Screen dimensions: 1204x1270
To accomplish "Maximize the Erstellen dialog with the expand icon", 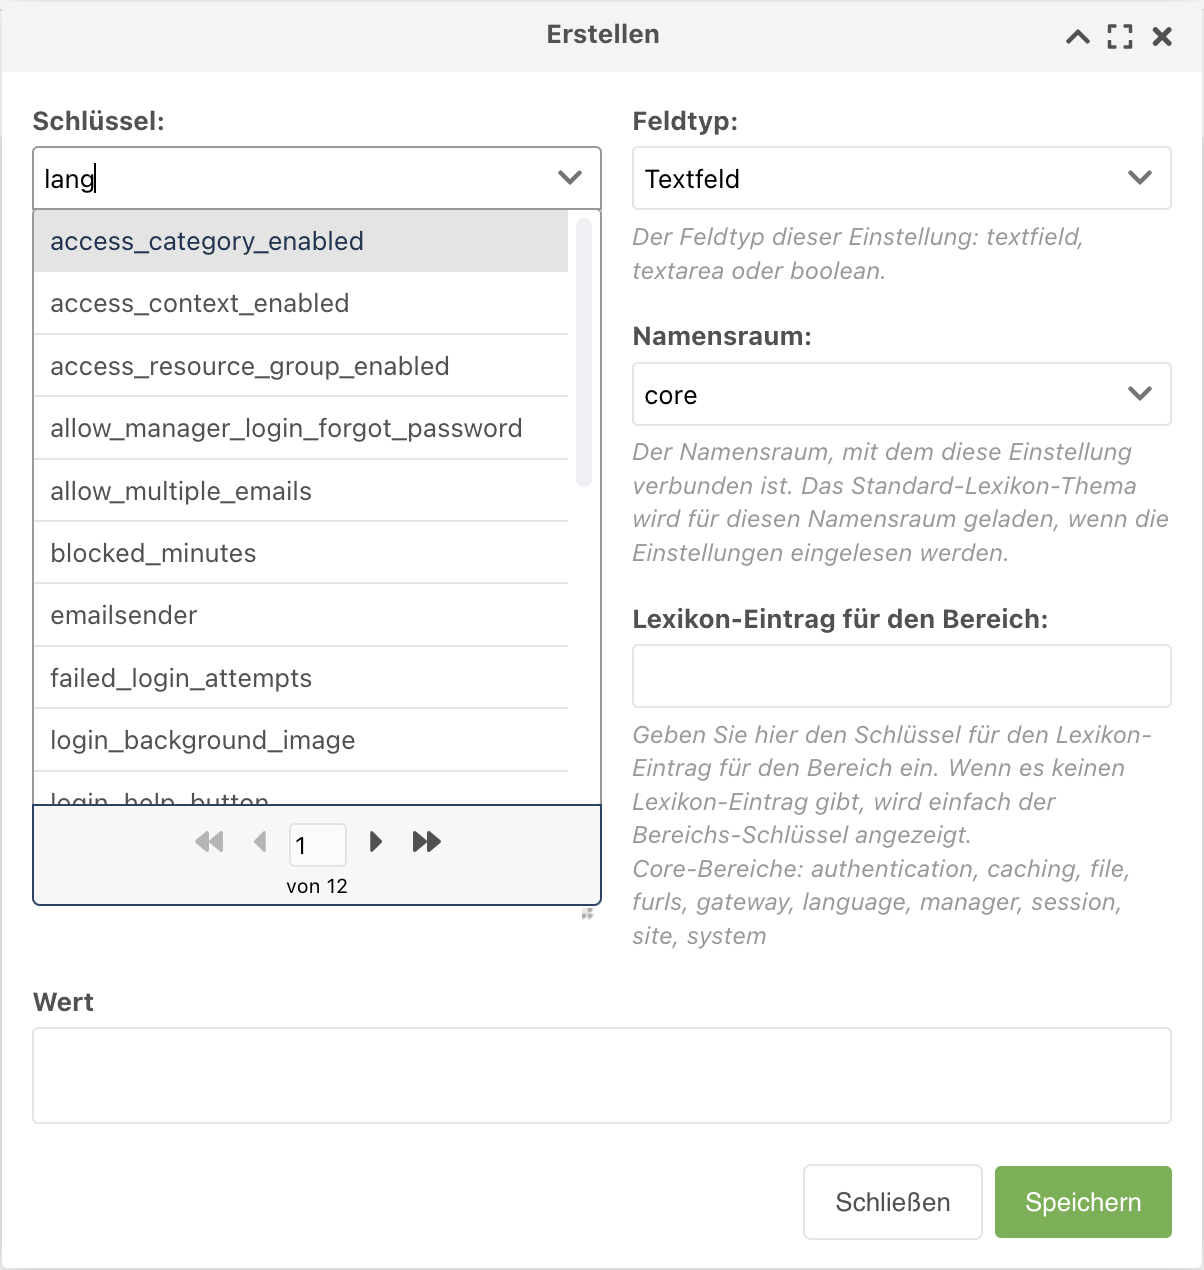I will click(1120, 37).
